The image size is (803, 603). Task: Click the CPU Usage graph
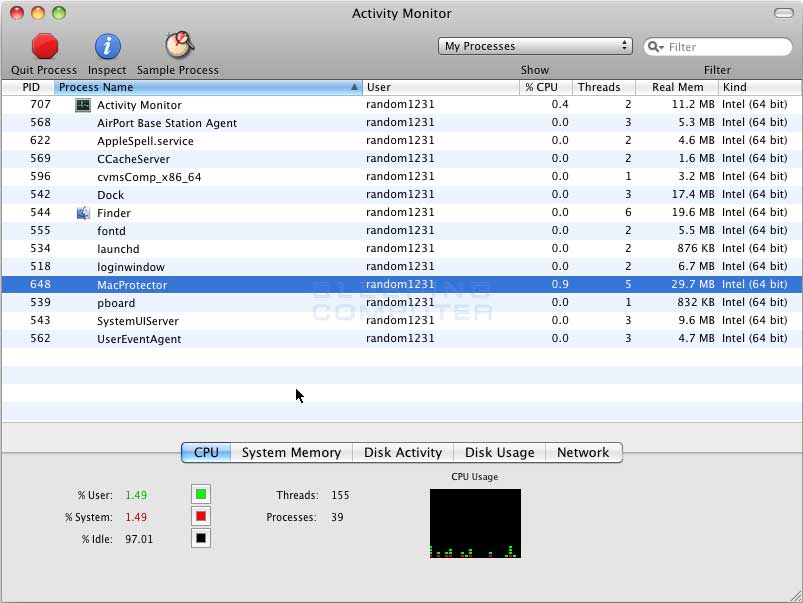point(475,523)
